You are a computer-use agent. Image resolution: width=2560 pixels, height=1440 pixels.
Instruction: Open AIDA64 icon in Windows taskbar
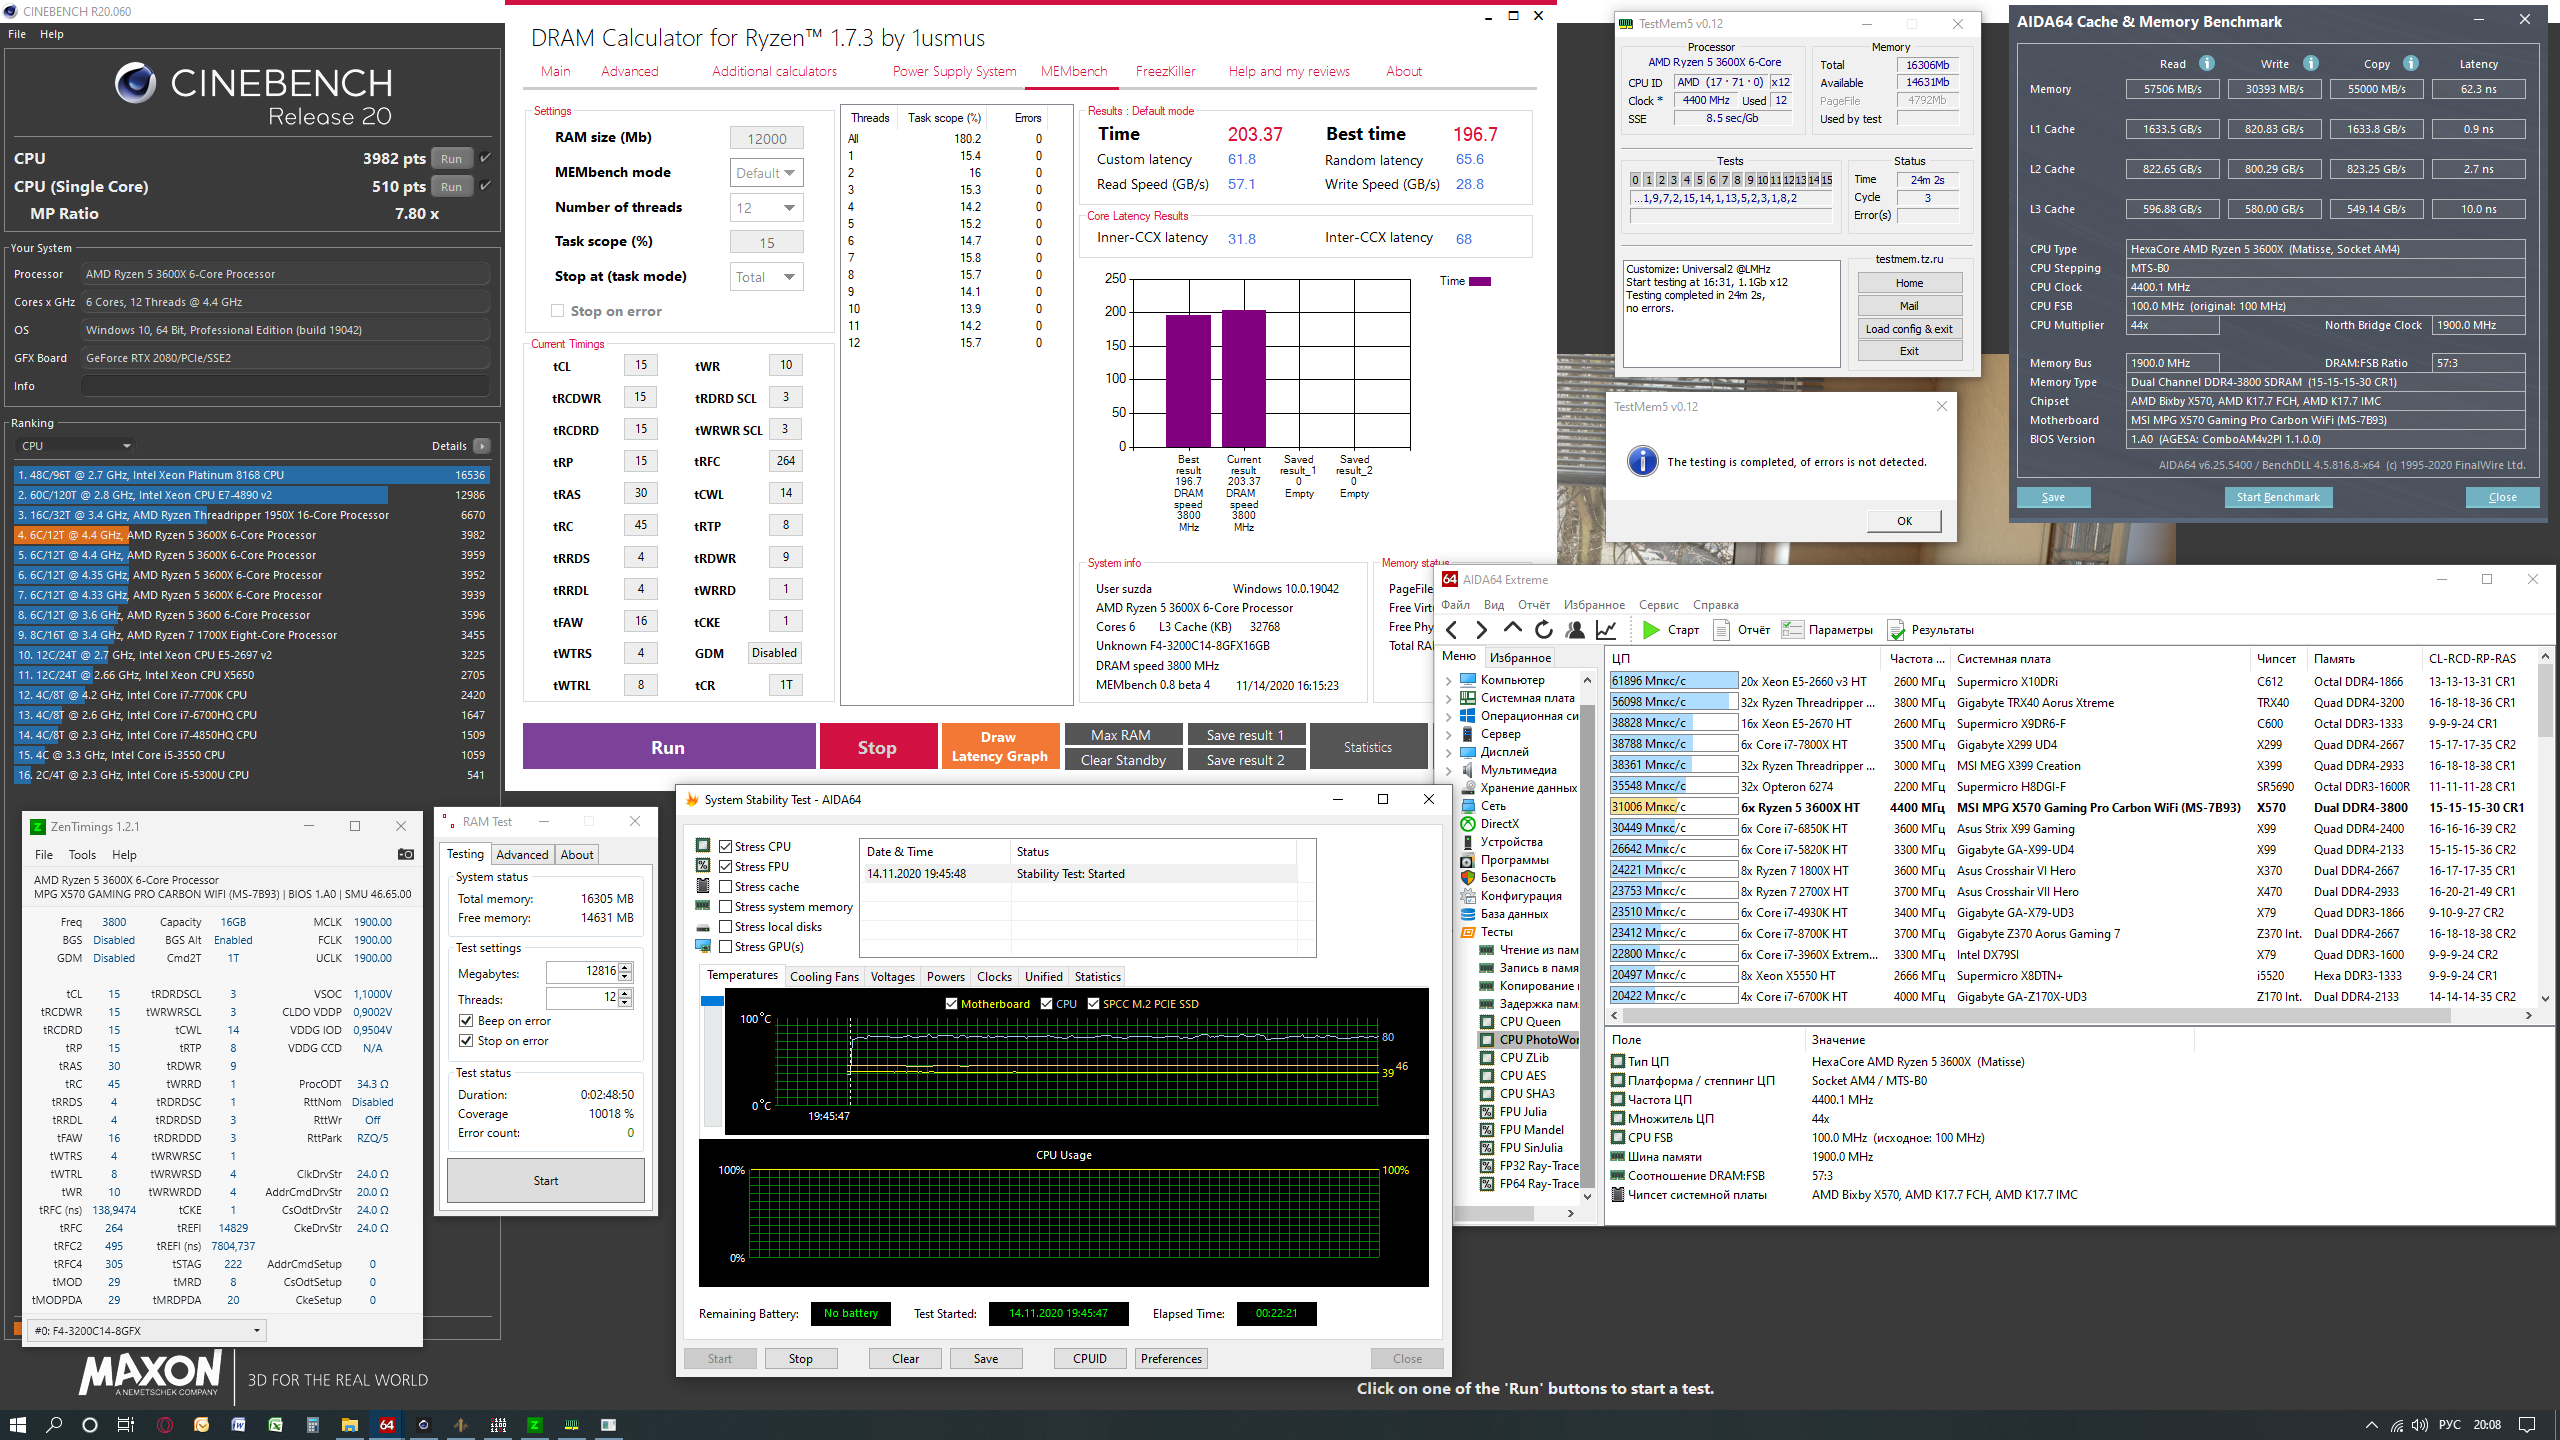[x=386, y=1425]
